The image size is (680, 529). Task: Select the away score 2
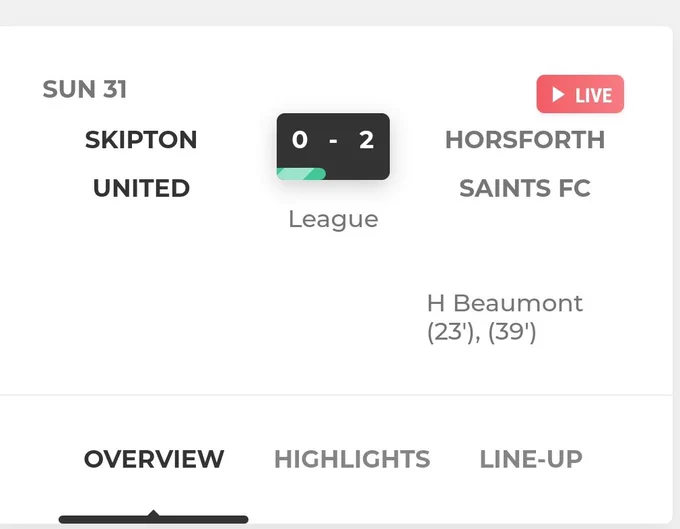coord(366,140)
